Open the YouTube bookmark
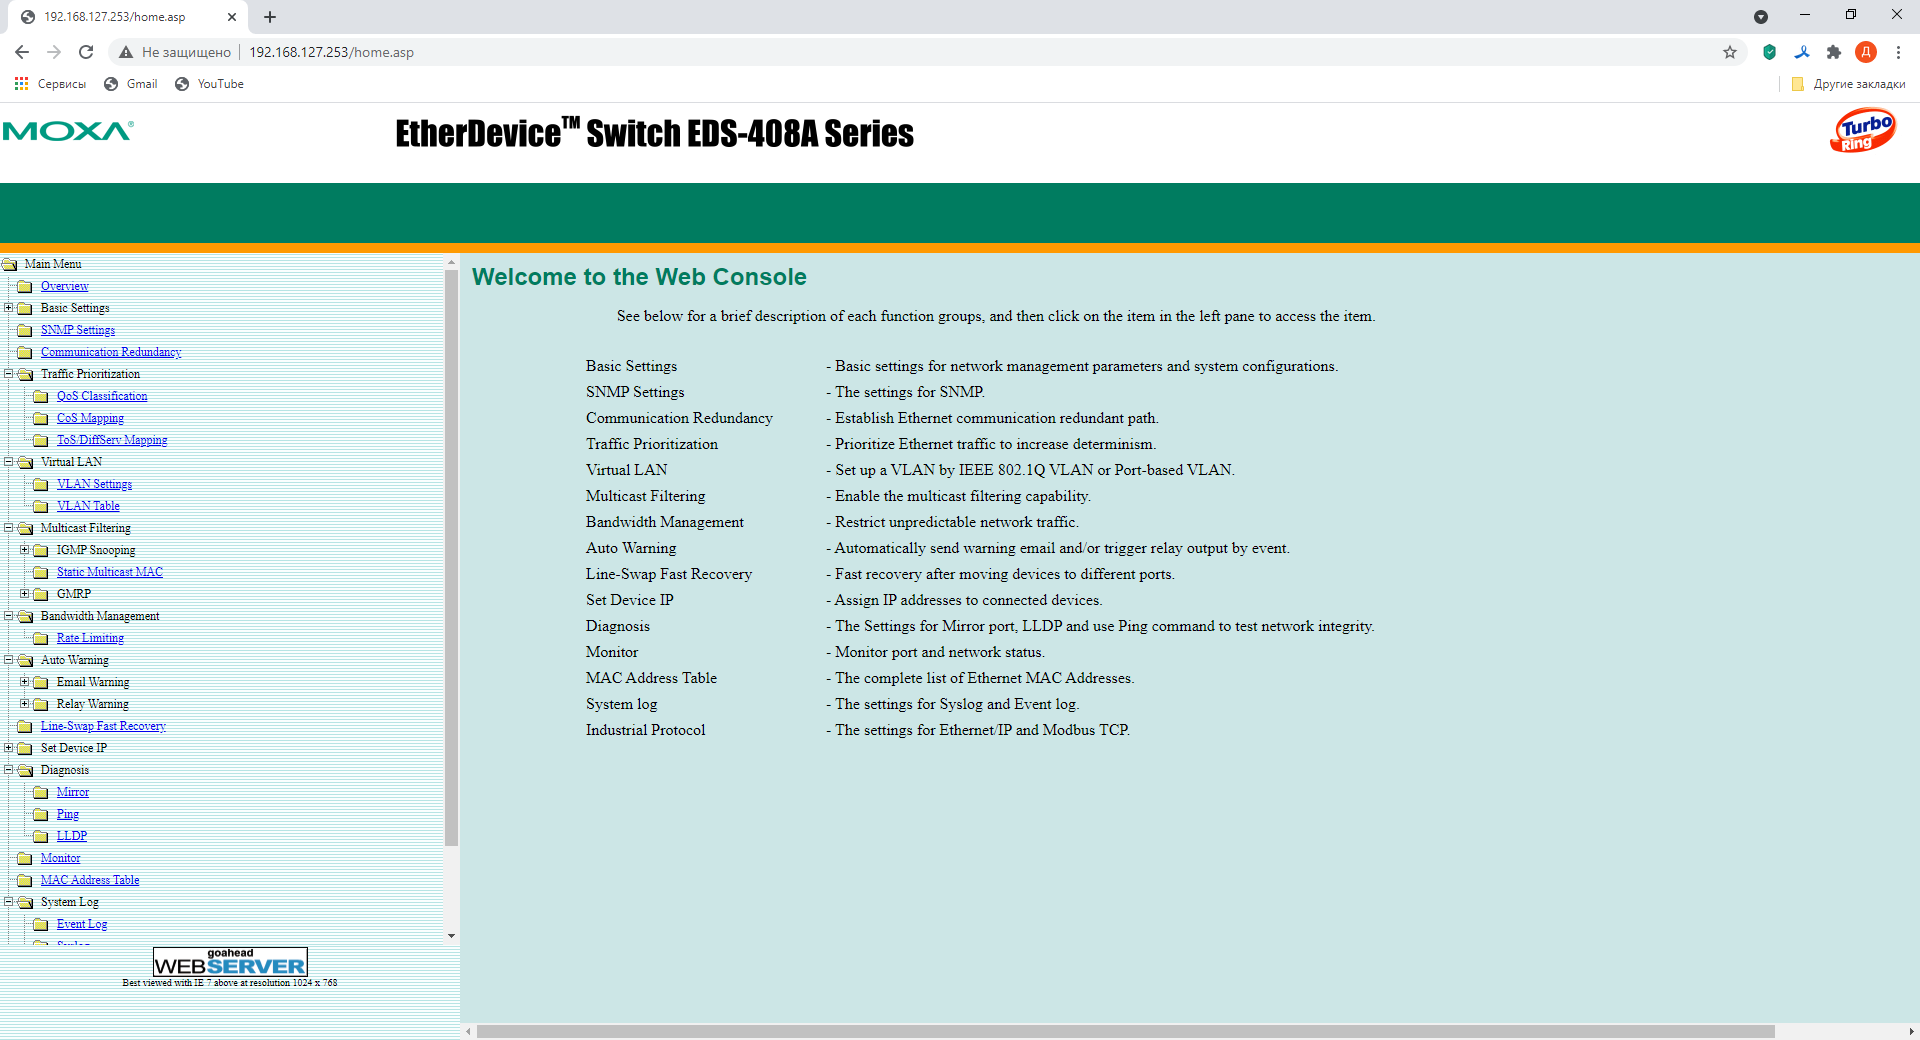 click(x=209, y=84)
